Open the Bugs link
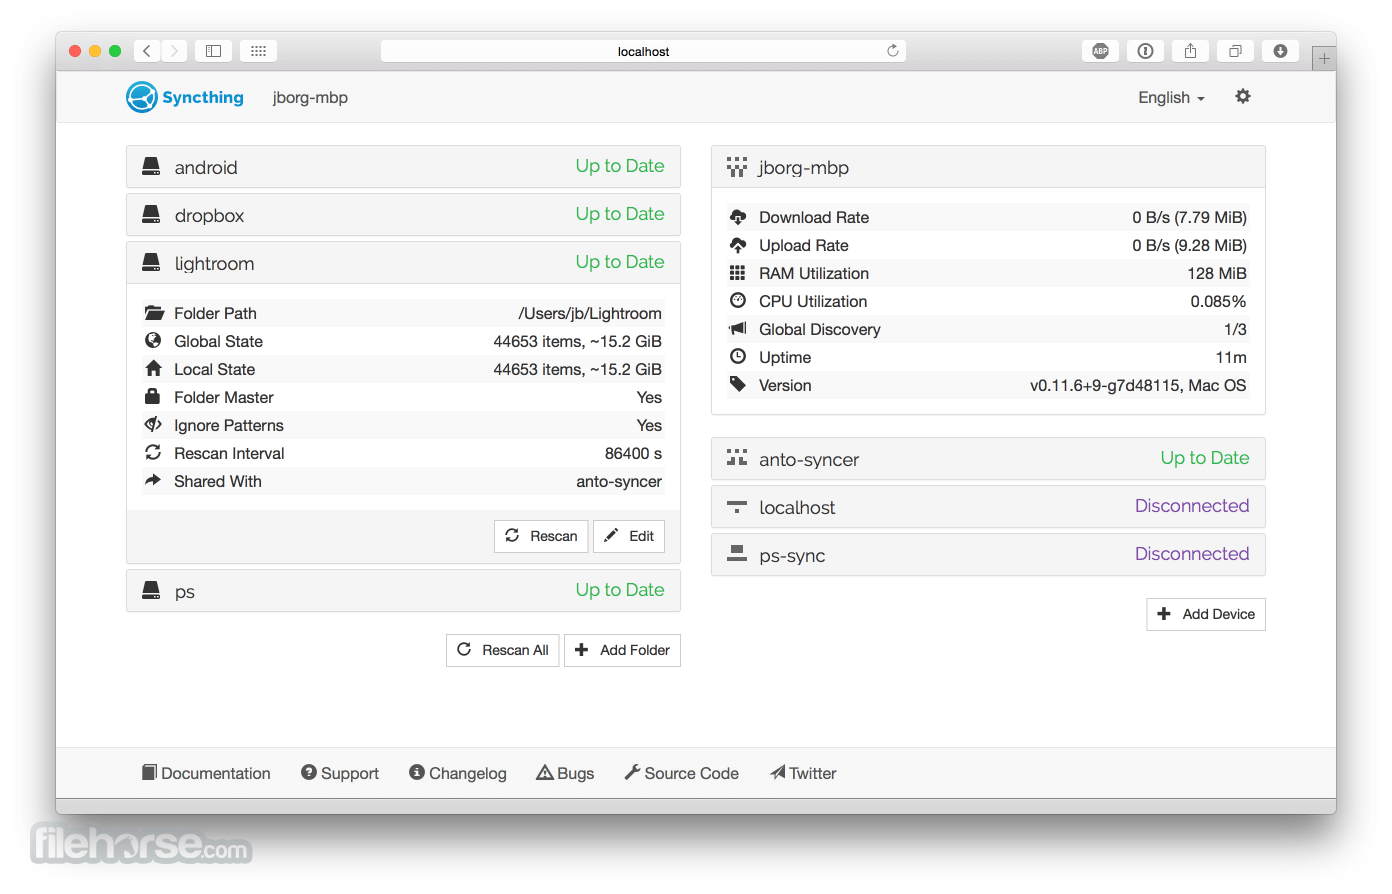 (565, 773)
